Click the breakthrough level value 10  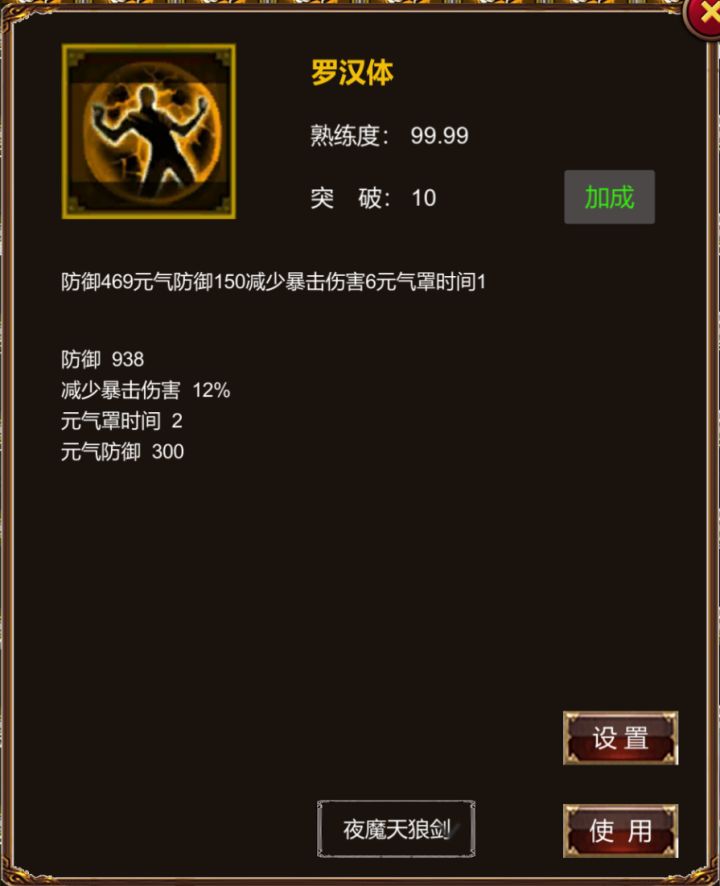(423, 198)
